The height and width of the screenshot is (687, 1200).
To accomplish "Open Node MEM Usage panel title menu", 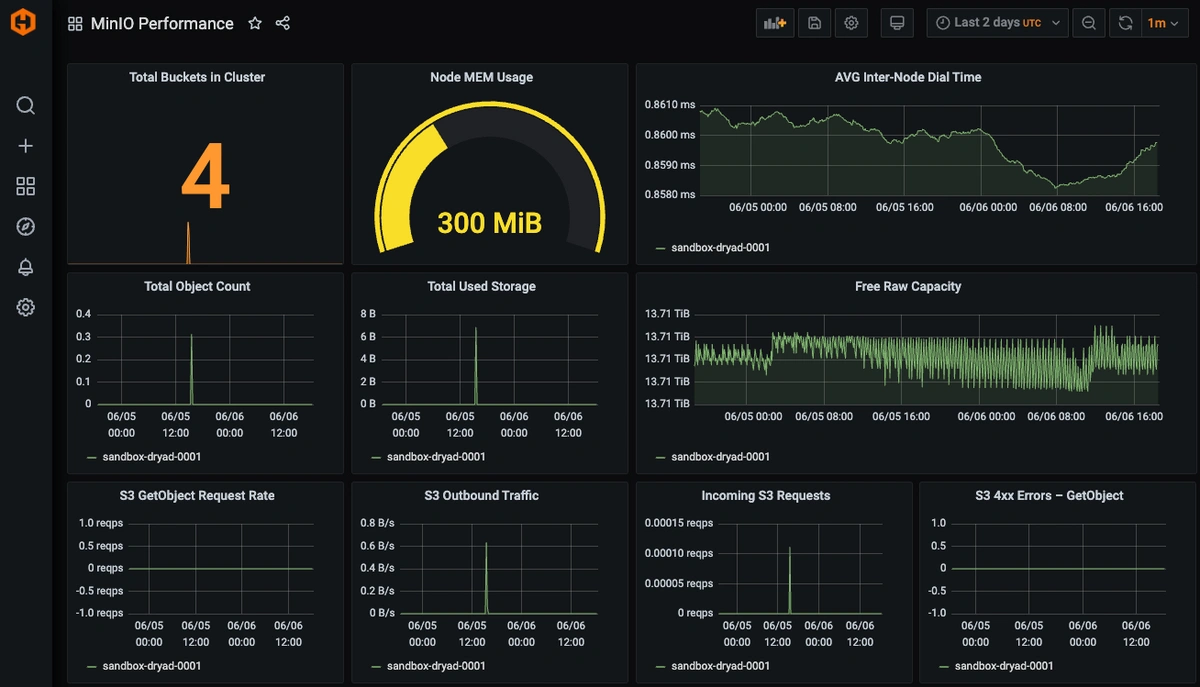I will [481, 77].
